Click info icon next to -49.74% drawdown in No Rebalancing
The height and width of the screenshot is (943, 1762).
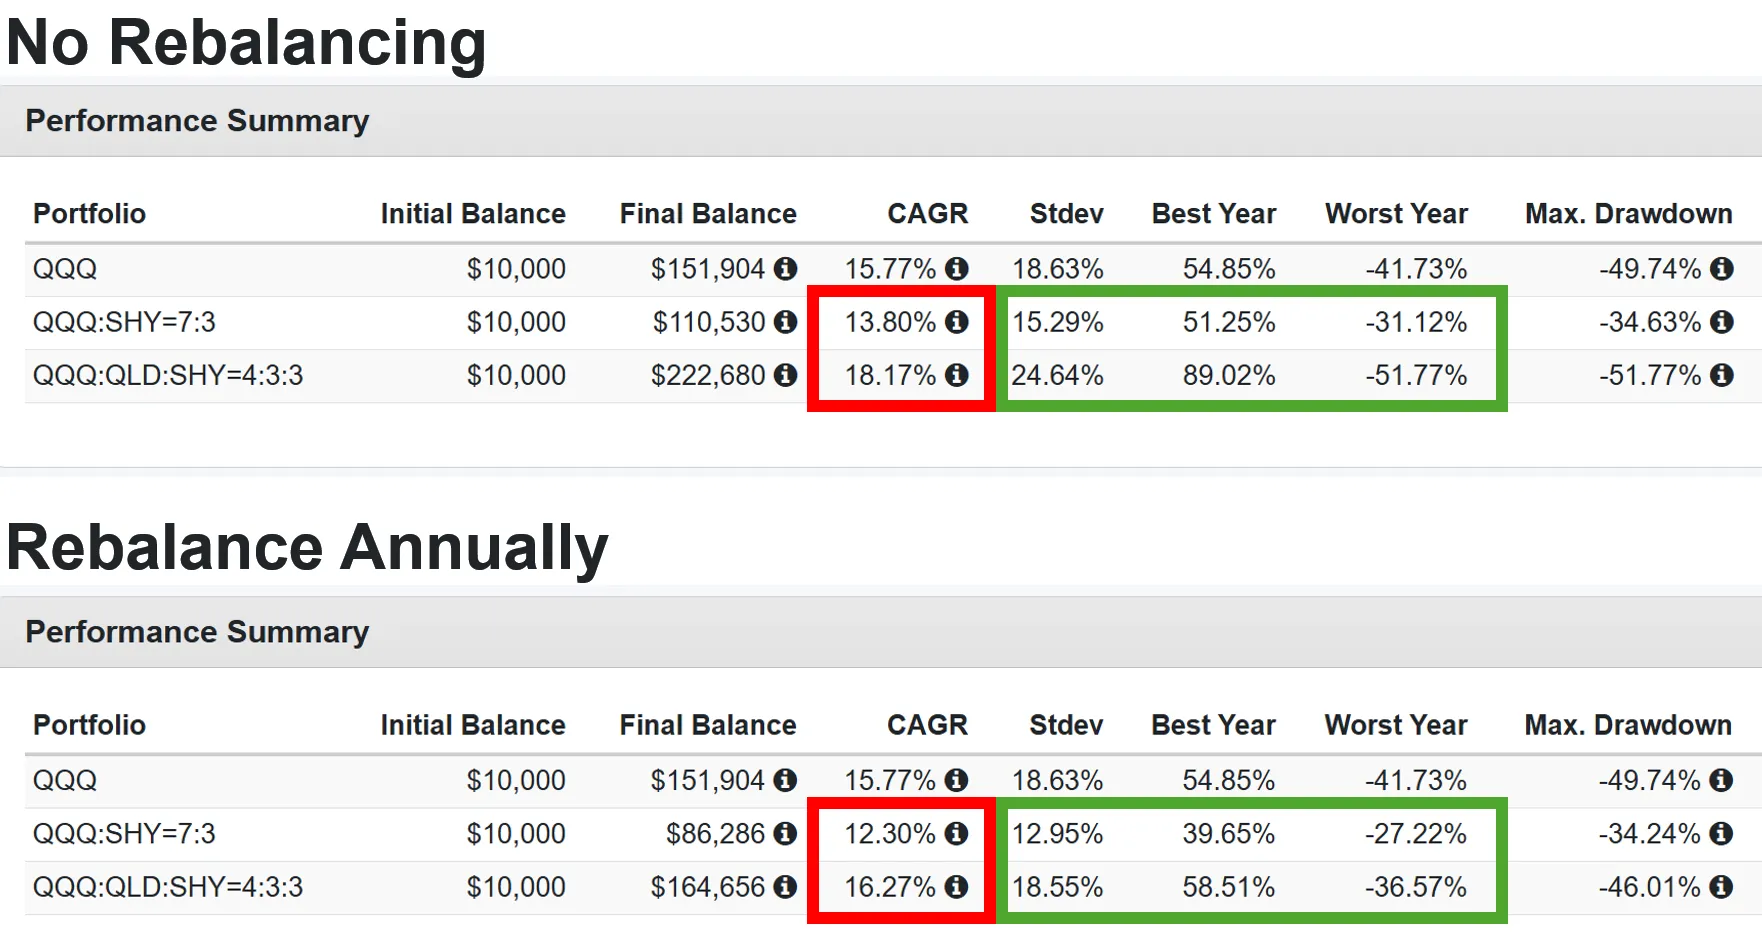click(x=1721, y=268)
